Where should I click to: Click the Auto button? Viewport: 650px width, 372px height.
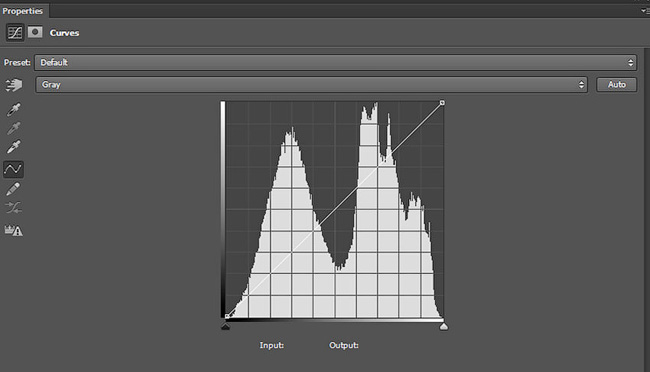click(616, 85)
